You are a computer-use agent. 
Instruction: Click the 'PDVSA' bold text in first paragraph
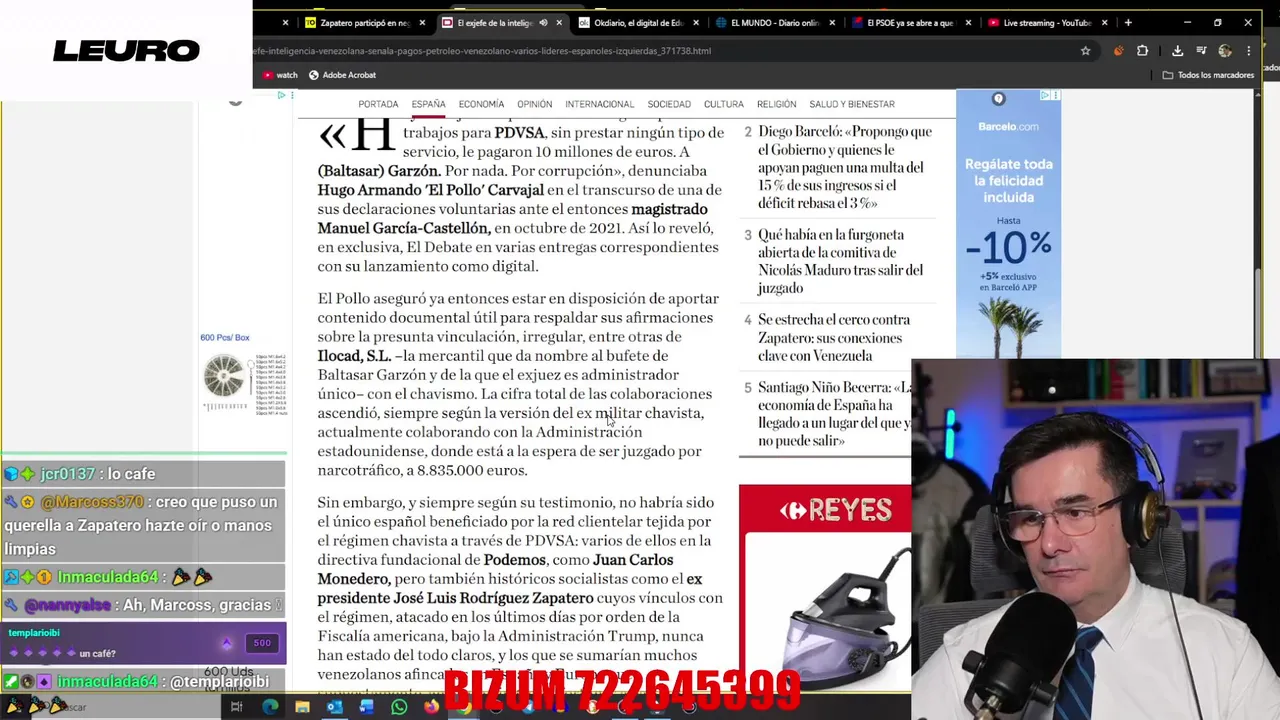tap(519, 133)
